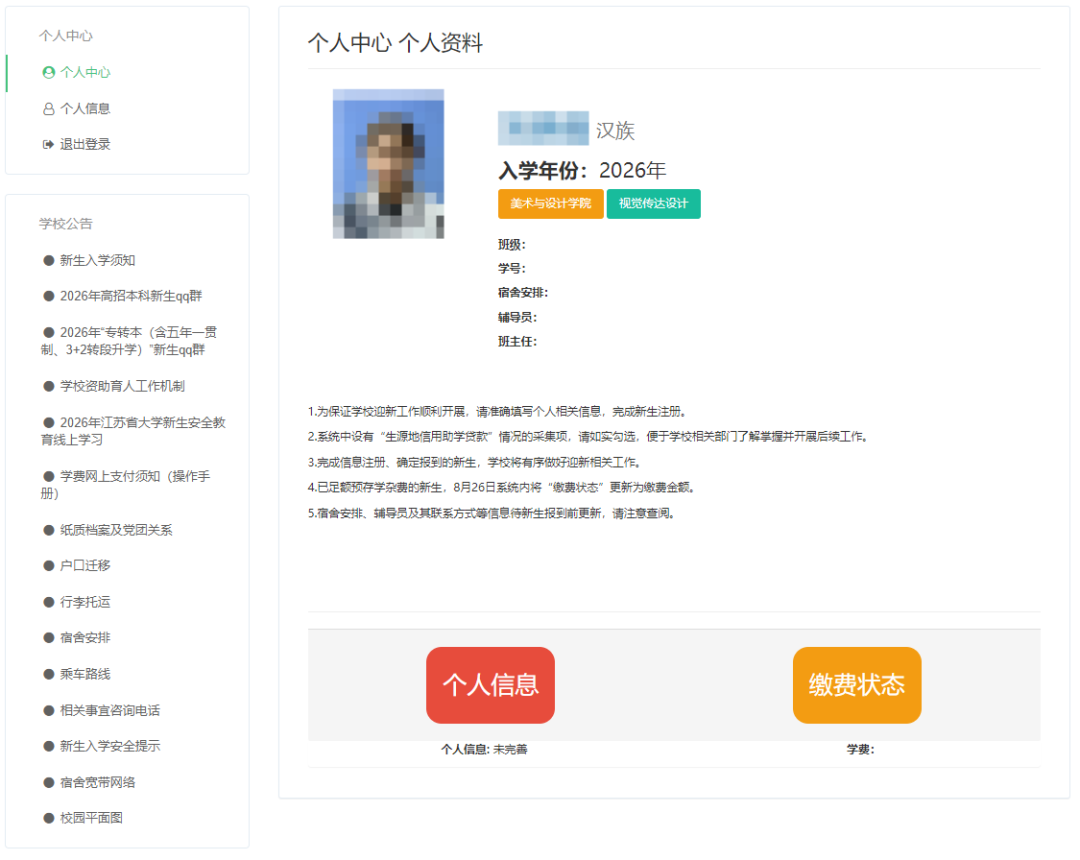Screen dimensions: 1080x860
Task: Open the 校园平面图 announcement
Action: pos(92,818)
